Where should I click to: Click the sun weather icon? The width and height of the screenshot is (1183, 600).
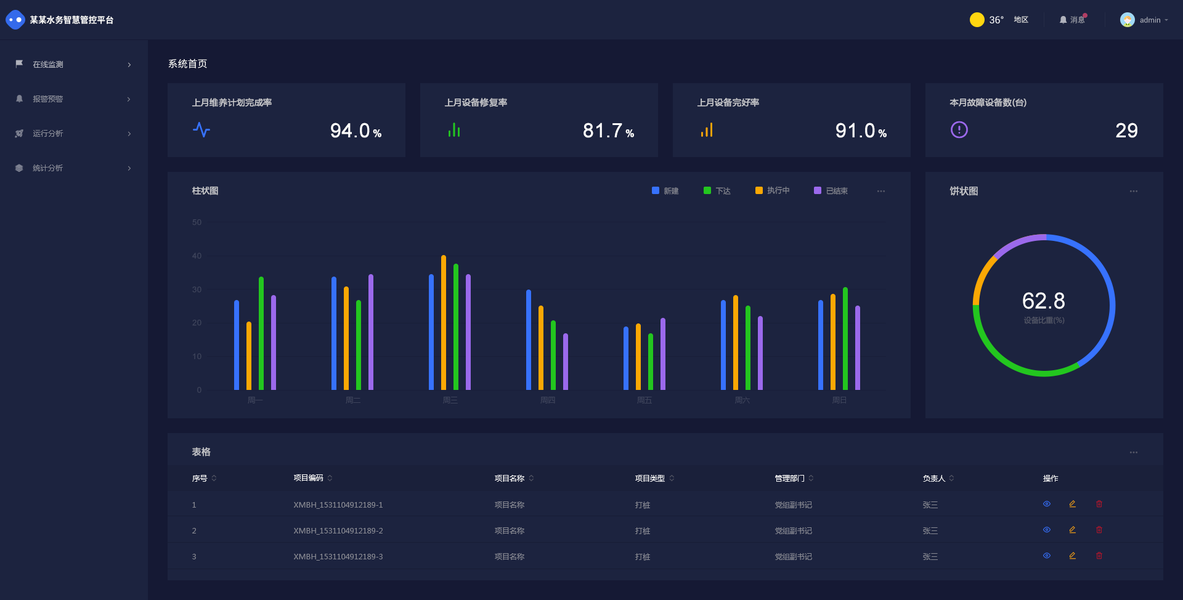[x=977, y=20]
